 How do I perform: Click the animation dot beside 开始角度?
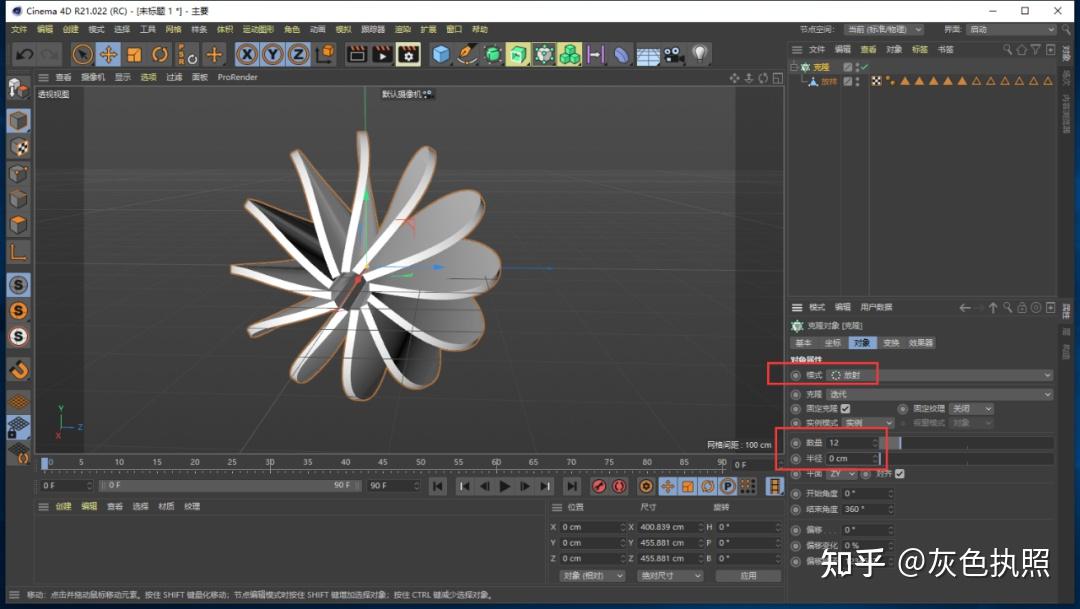tap(796, 494)
